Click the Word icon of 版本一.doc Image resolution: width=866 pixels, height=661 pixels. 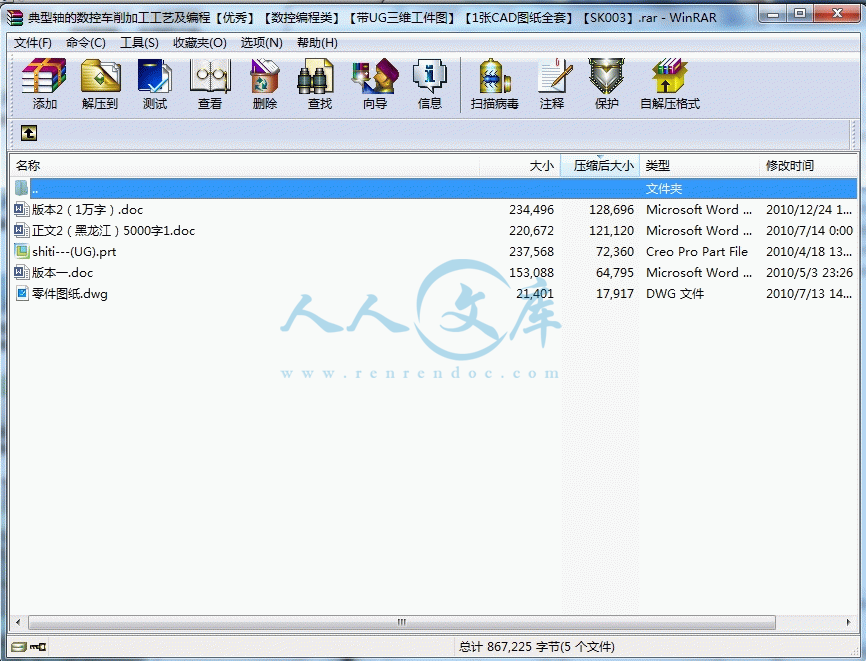point(22,272)
